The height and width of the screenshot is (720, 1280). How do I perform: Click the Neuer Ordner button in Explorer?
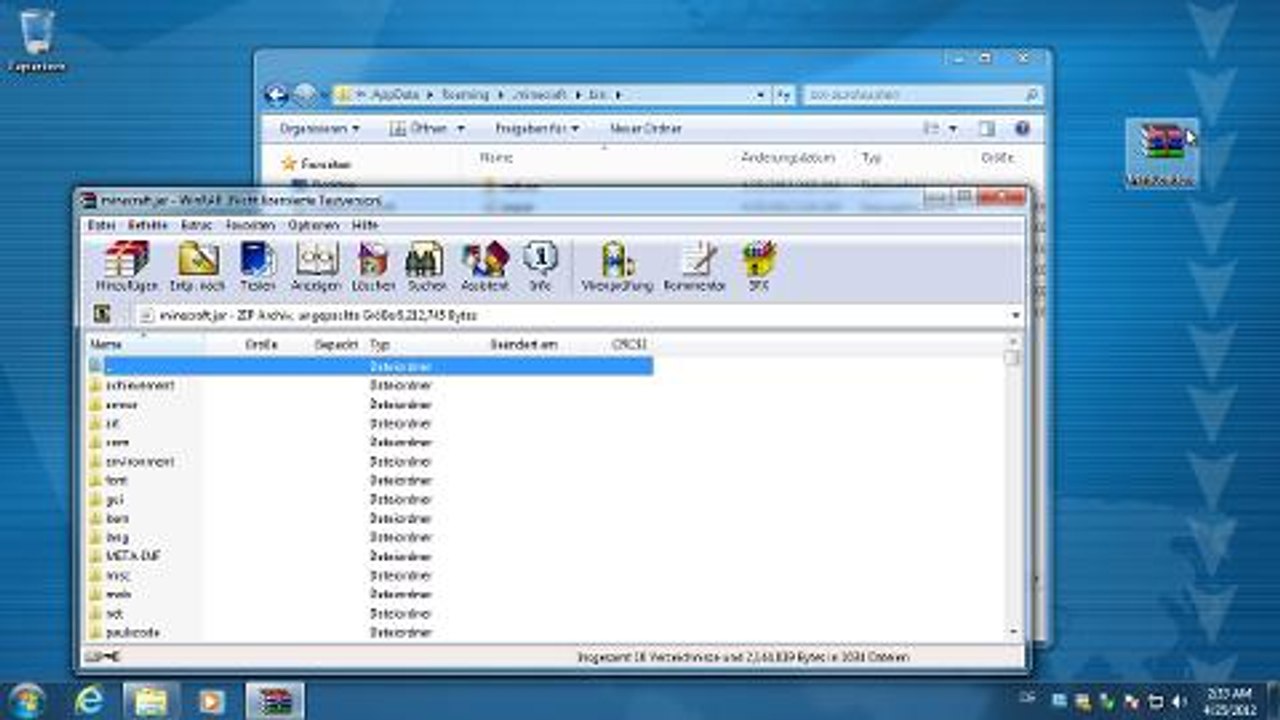[x=646, y=128]
